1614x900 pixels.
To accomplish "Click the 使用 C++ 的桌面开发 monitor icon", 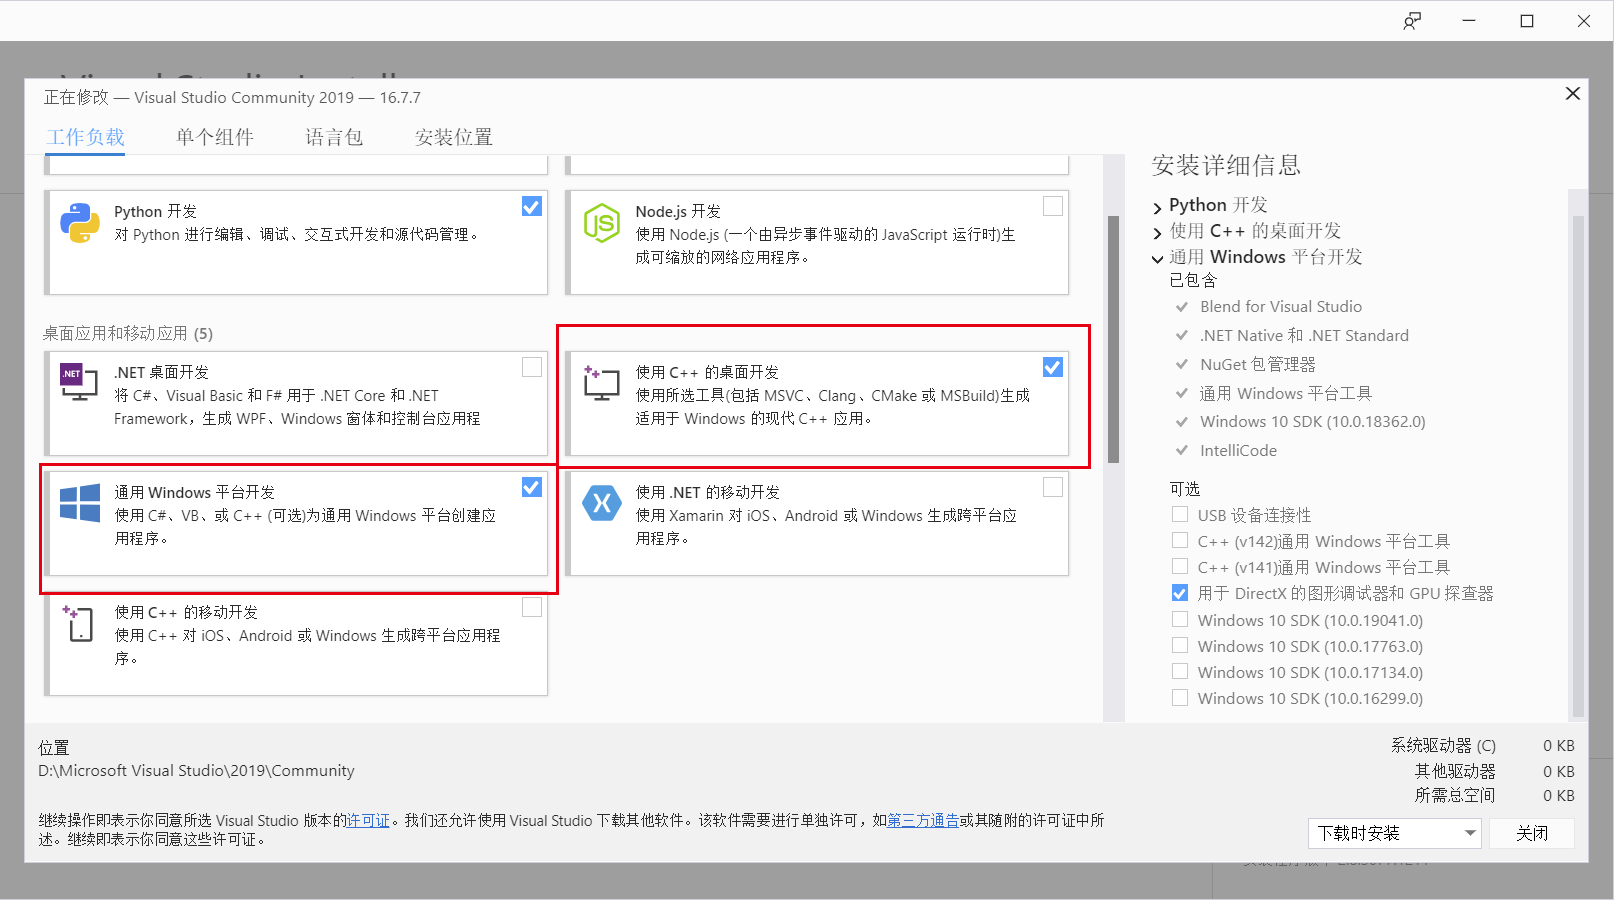I will [602, 383].
